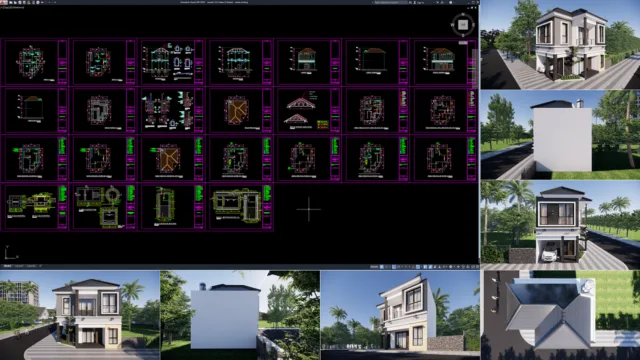Open the workspace switching gear icon

point(450,267)
